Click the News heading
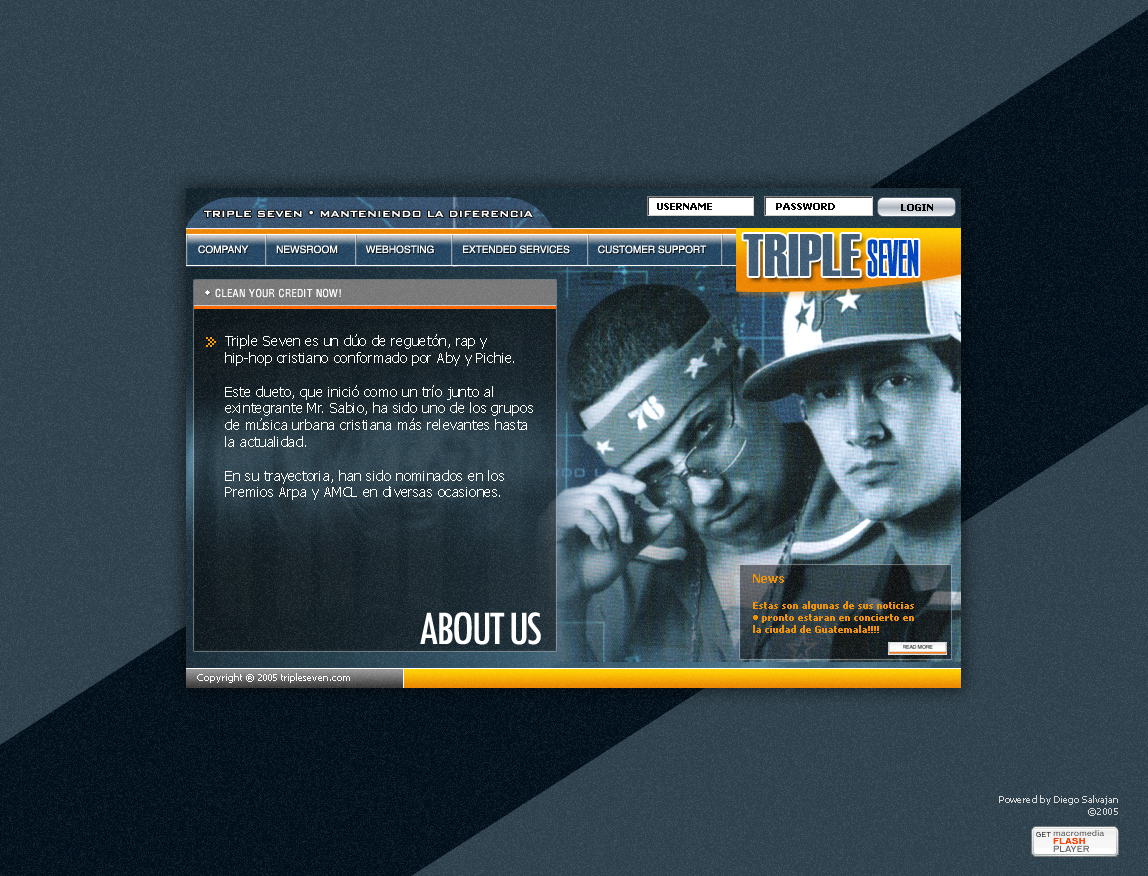 [768, 579]
